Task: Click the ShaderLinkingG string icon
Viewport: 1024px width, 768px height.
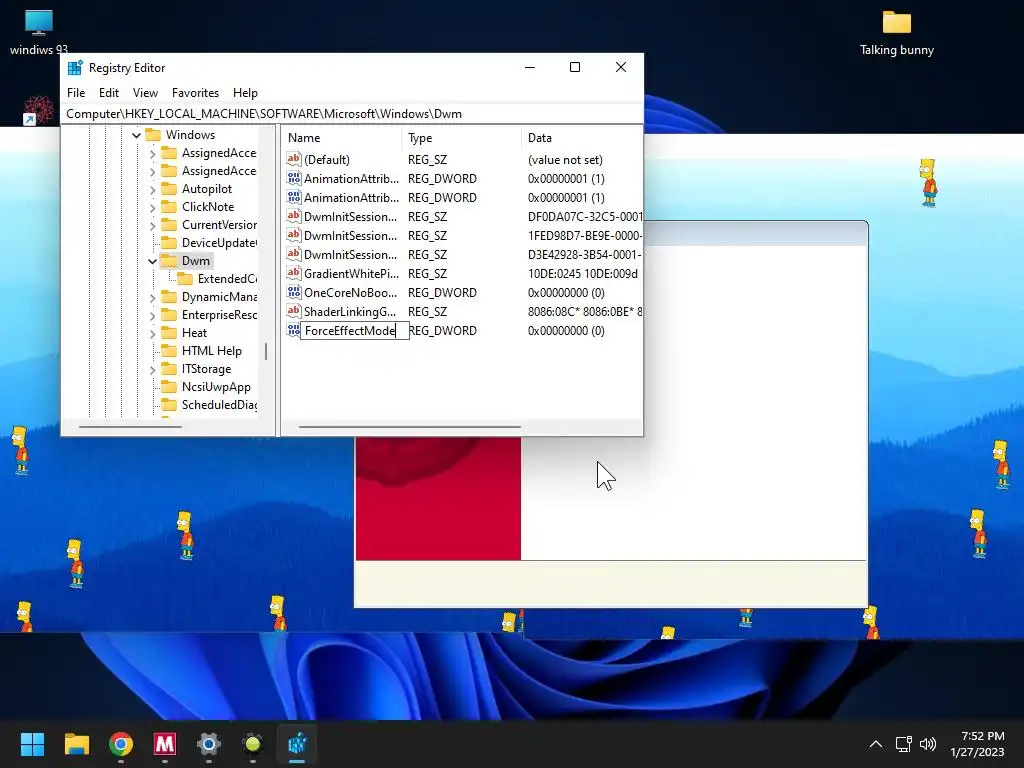Action: [x=294, y=312]
